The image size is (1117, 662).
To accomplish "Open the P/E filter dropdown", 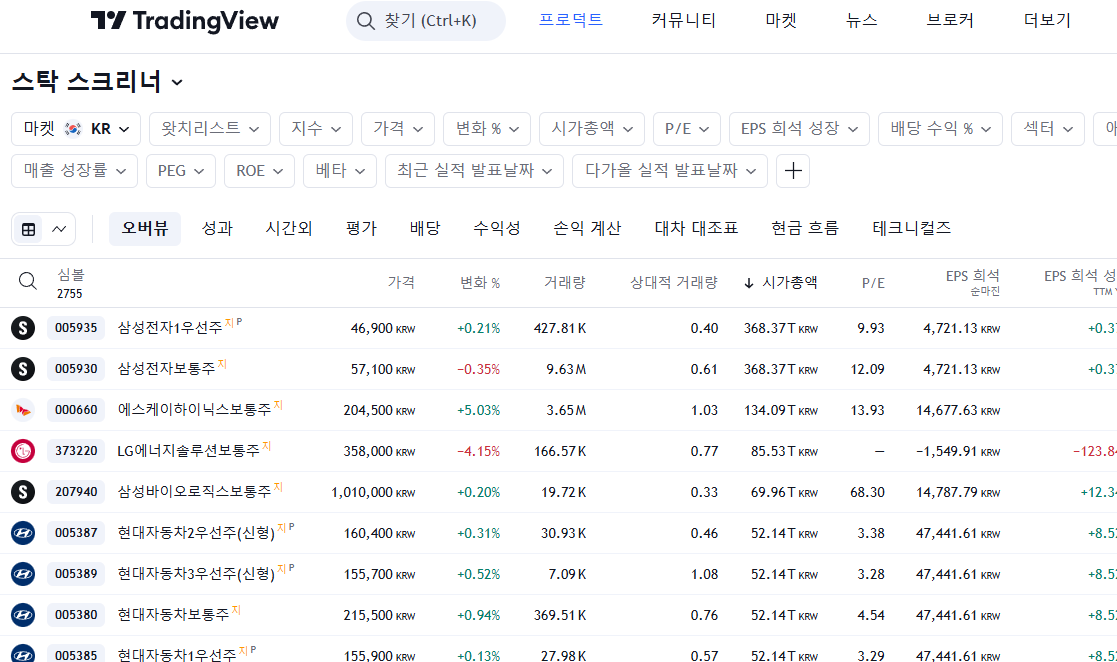I will coord(687,129).
